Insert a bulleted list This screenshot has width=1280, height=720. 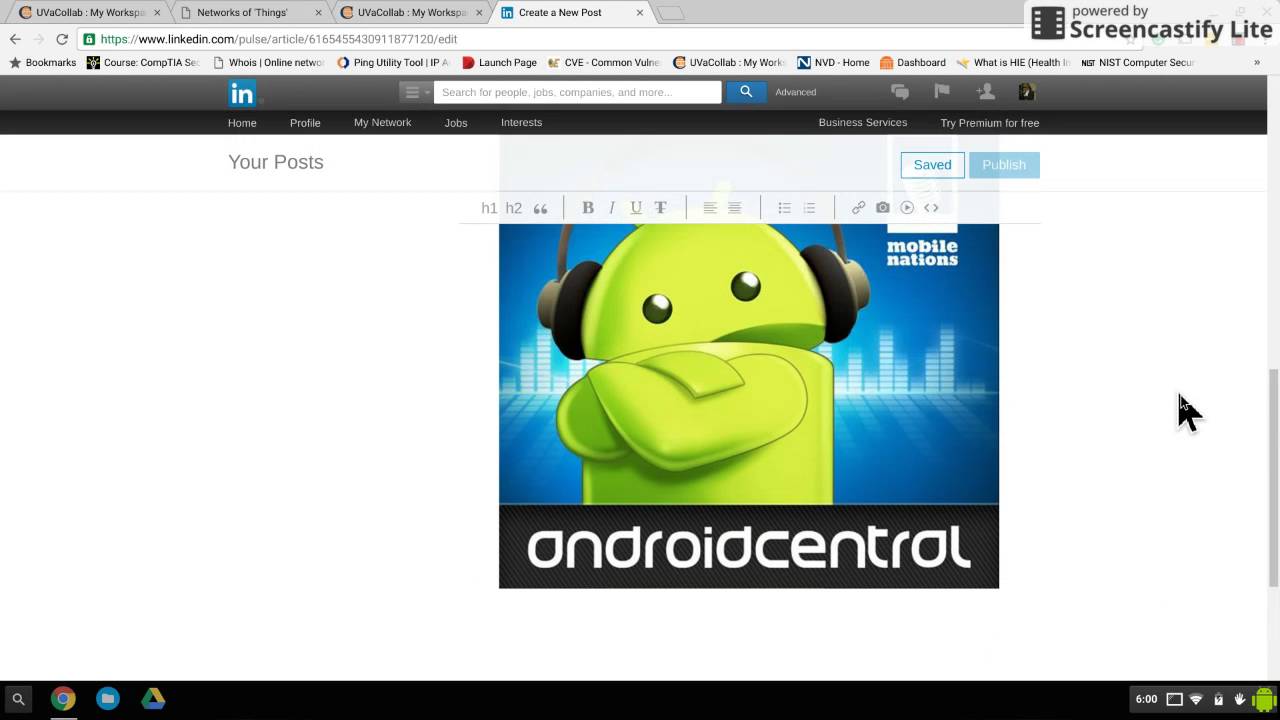tap(785, 208)
